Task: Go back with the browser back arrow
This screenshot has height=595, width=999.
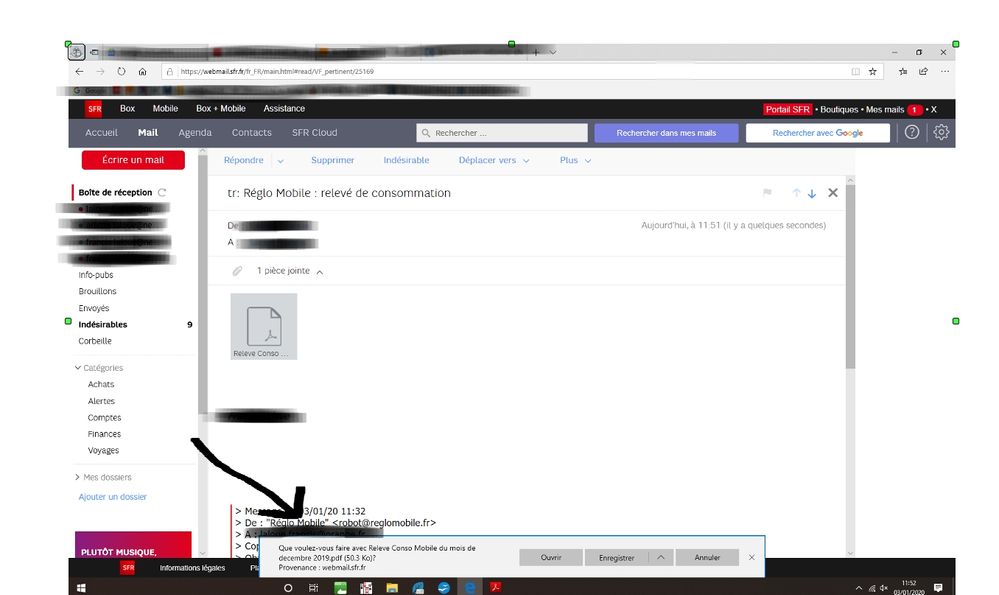Action: [79, 71]
